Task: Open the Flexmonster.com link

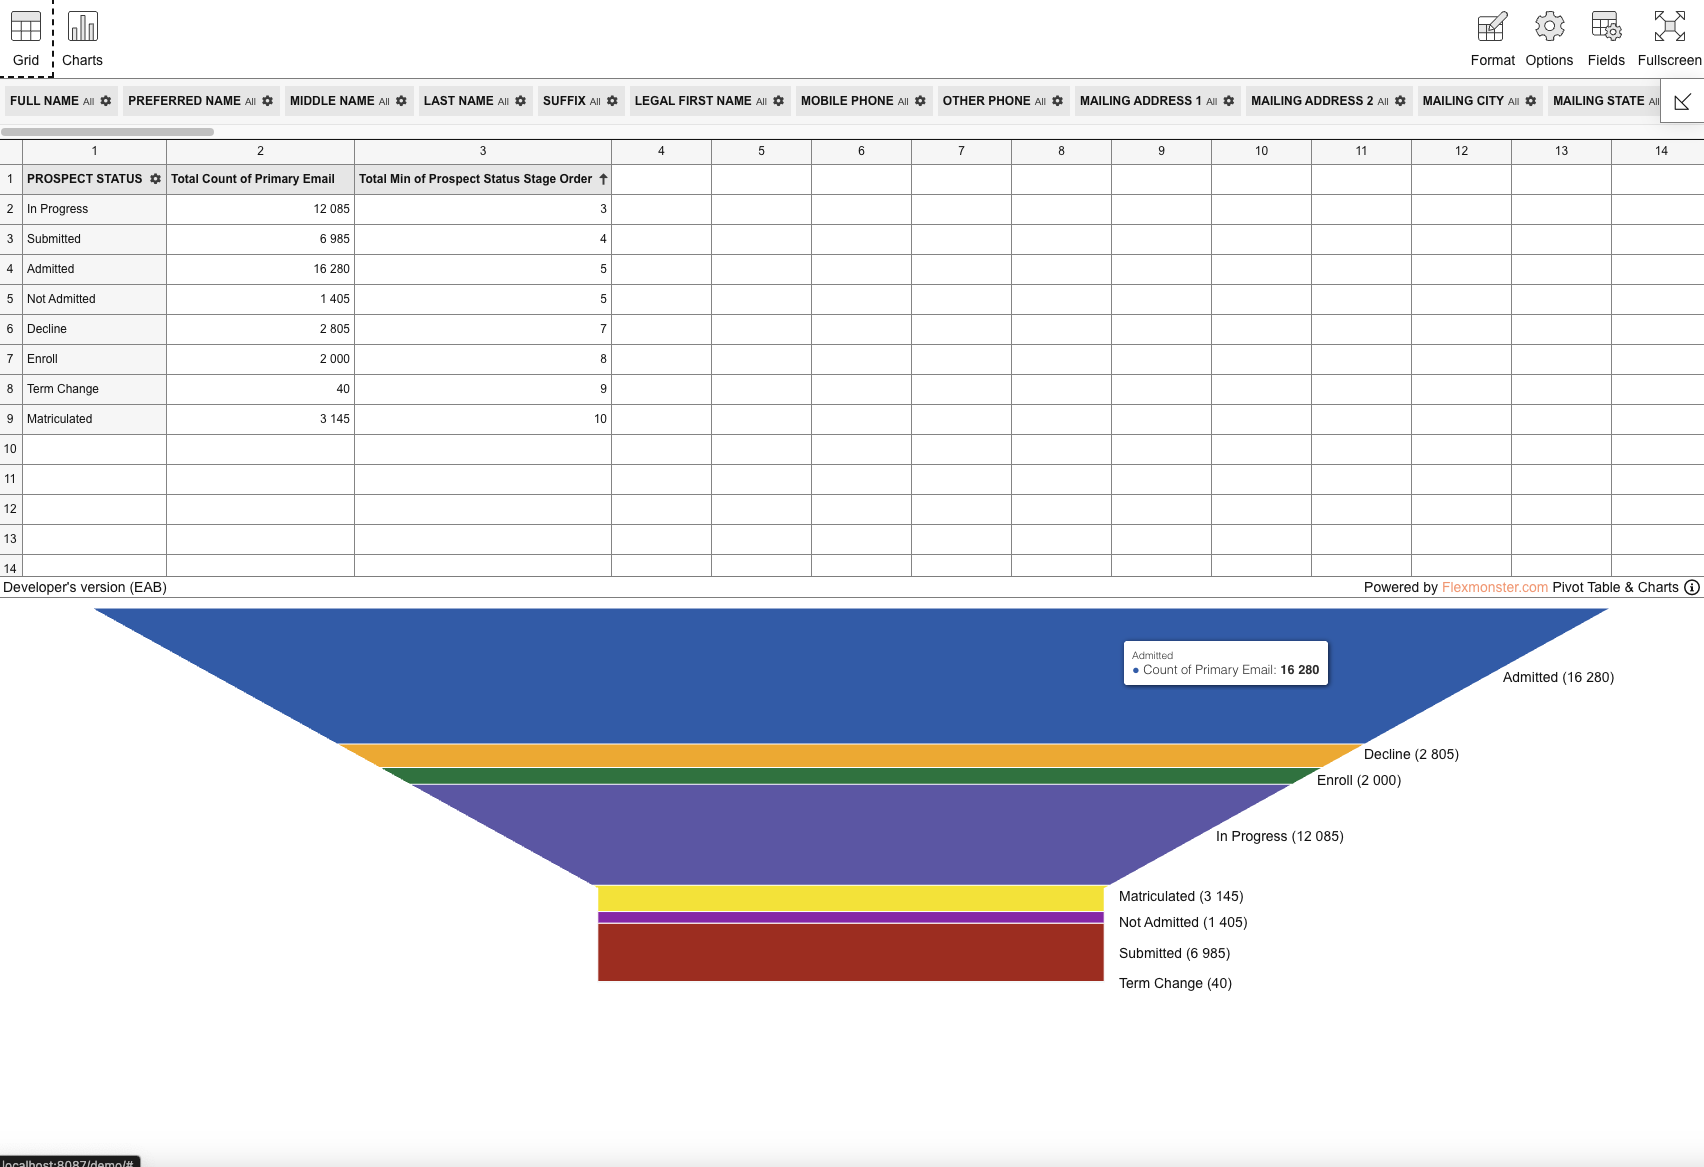Action: (x=1494, y=587)
